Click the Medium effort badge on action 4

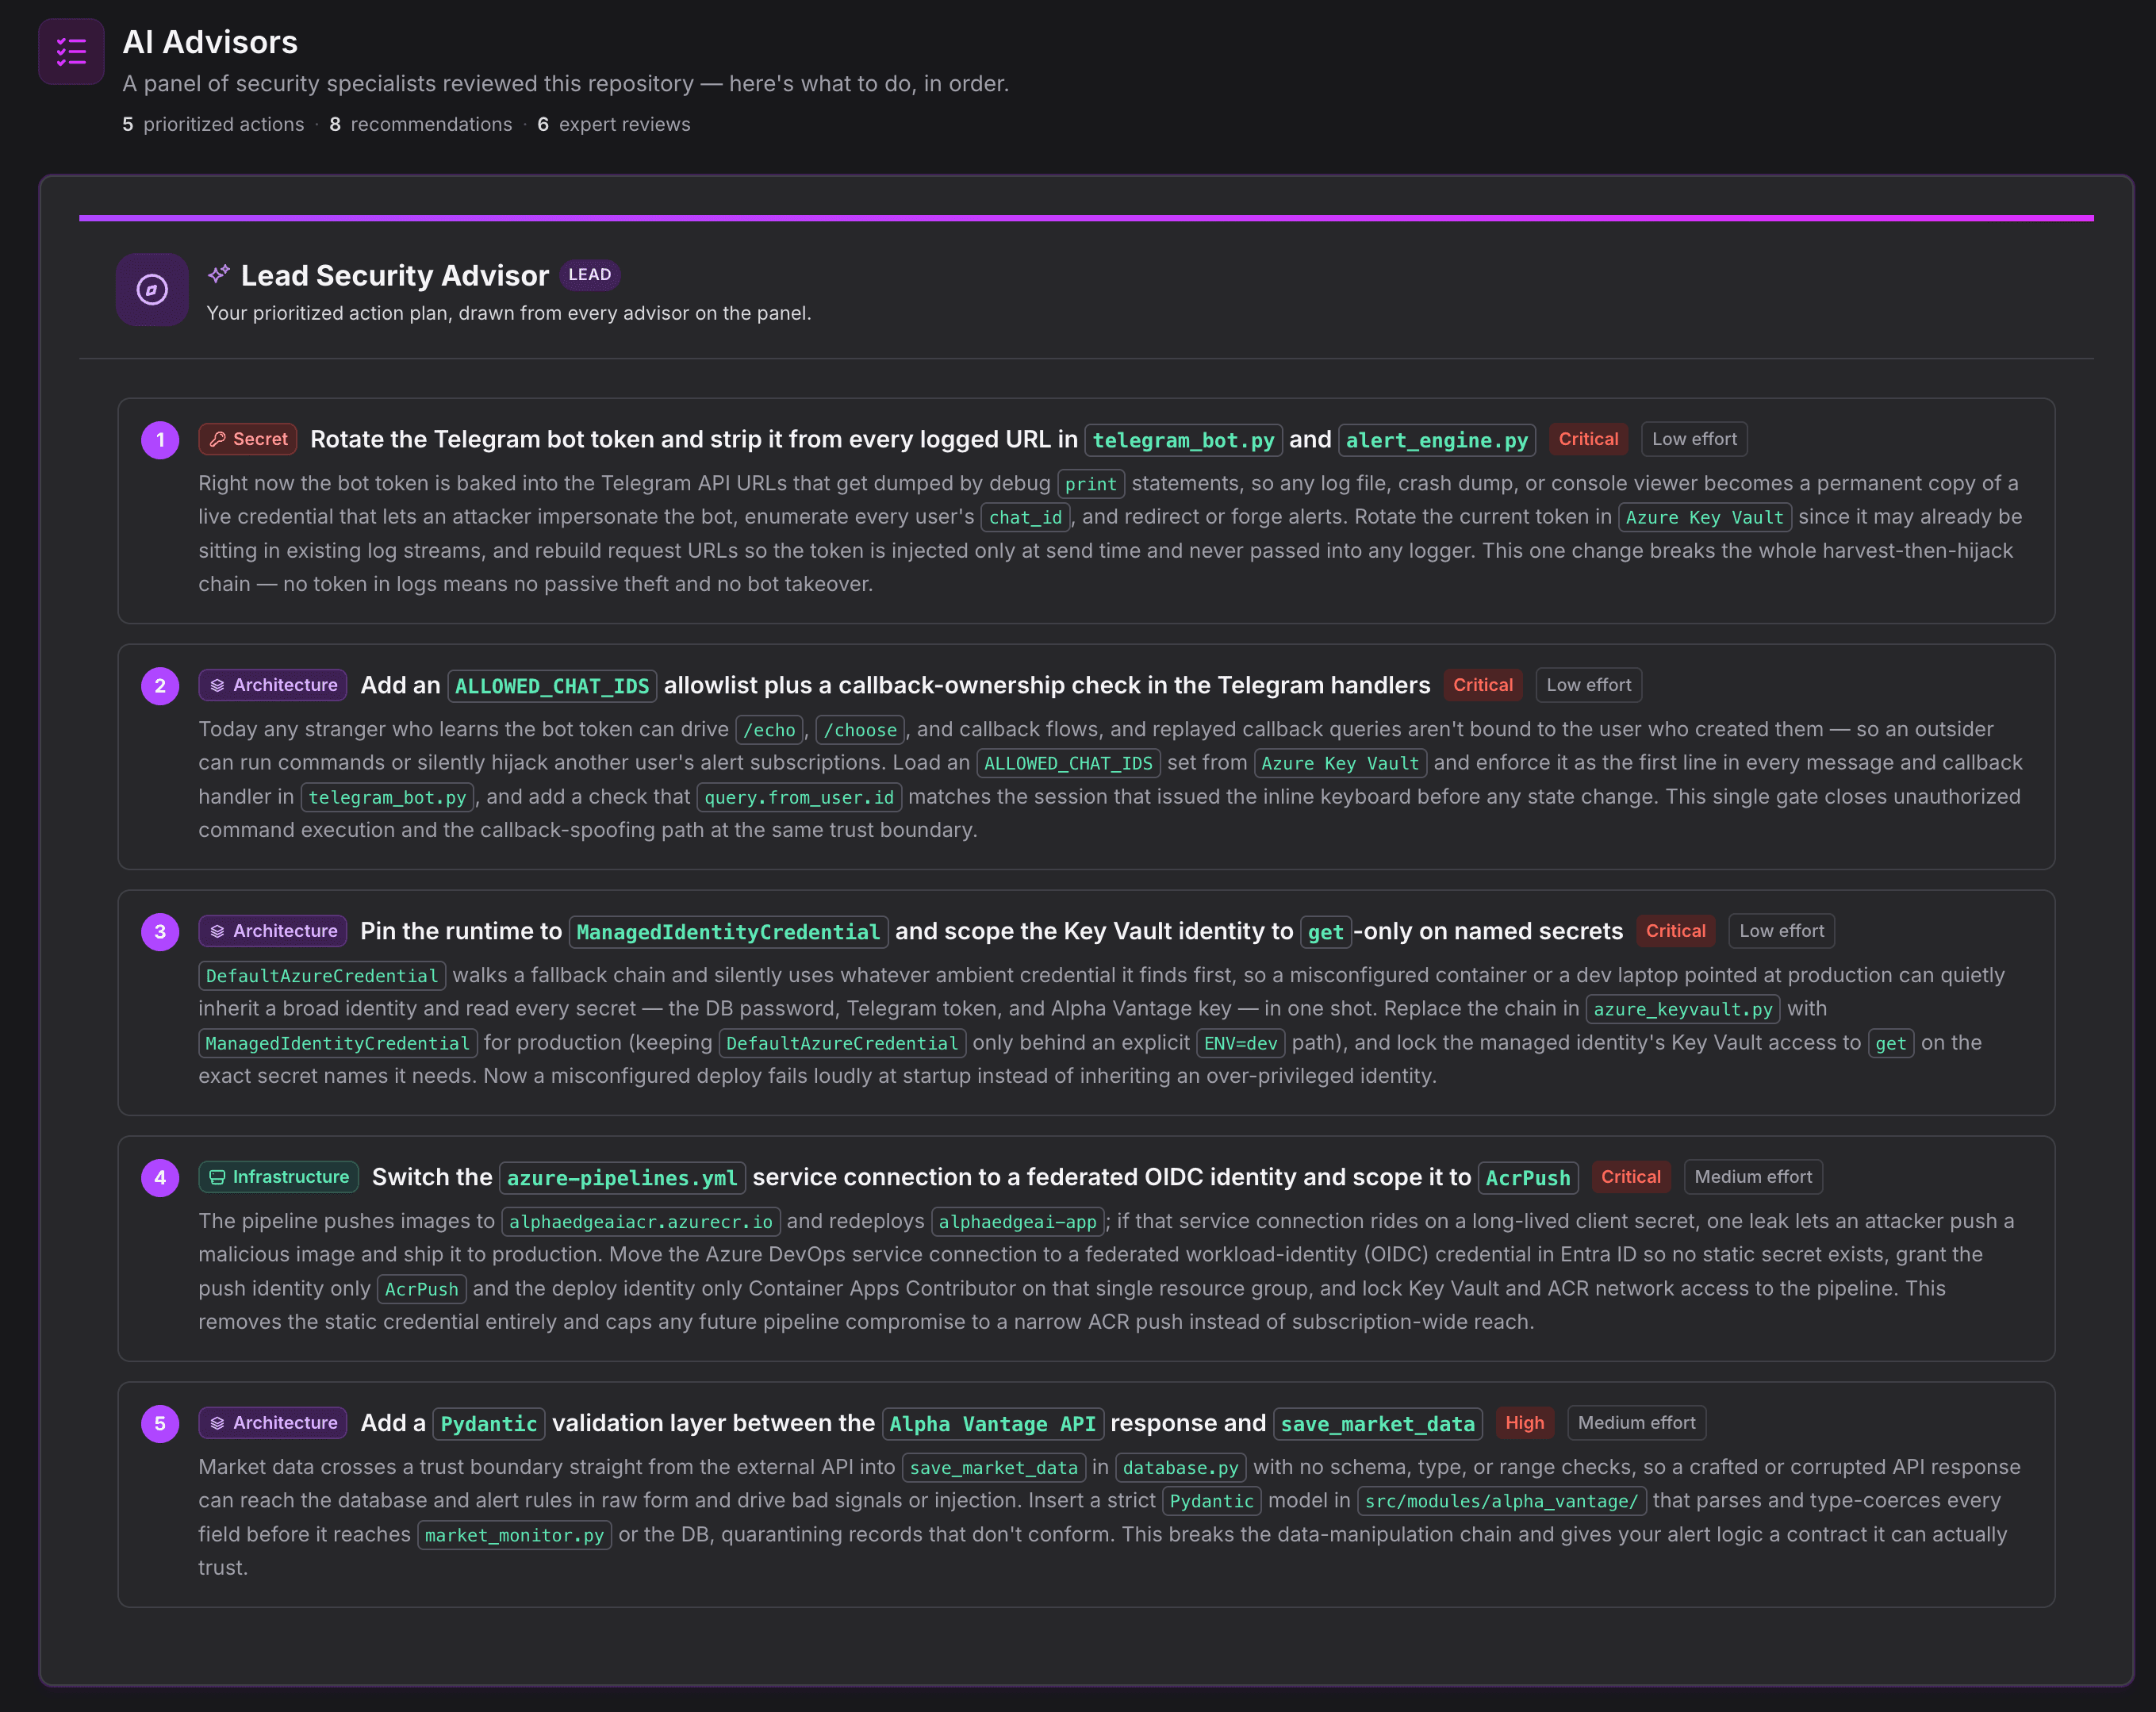[x=1753, y=1177]
